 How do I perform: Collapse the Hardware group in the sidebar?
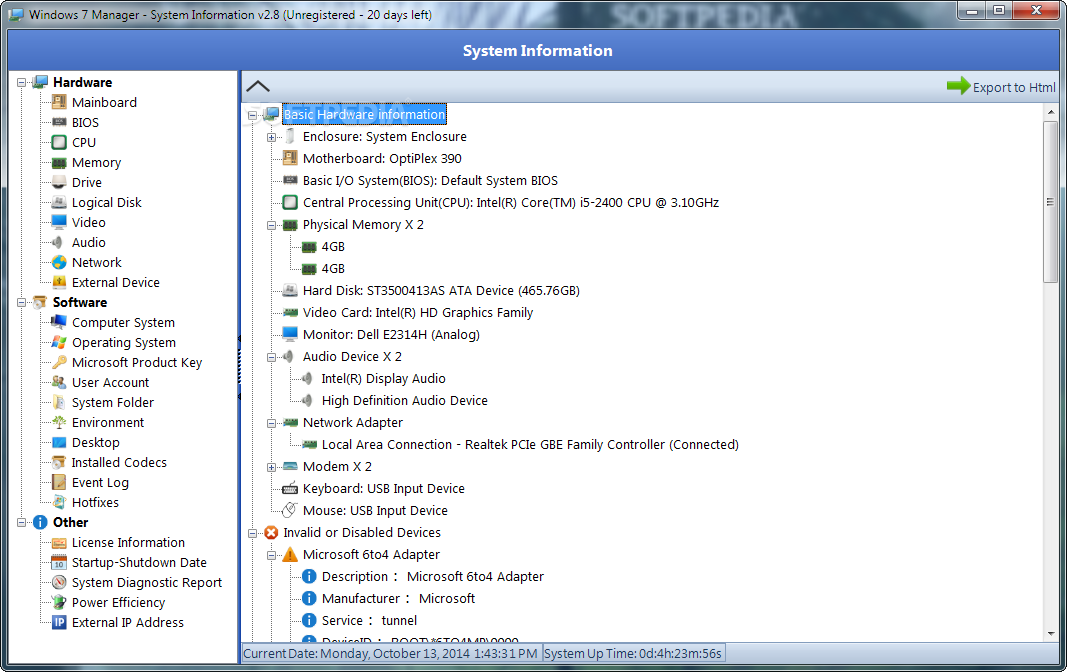(22, 82)
